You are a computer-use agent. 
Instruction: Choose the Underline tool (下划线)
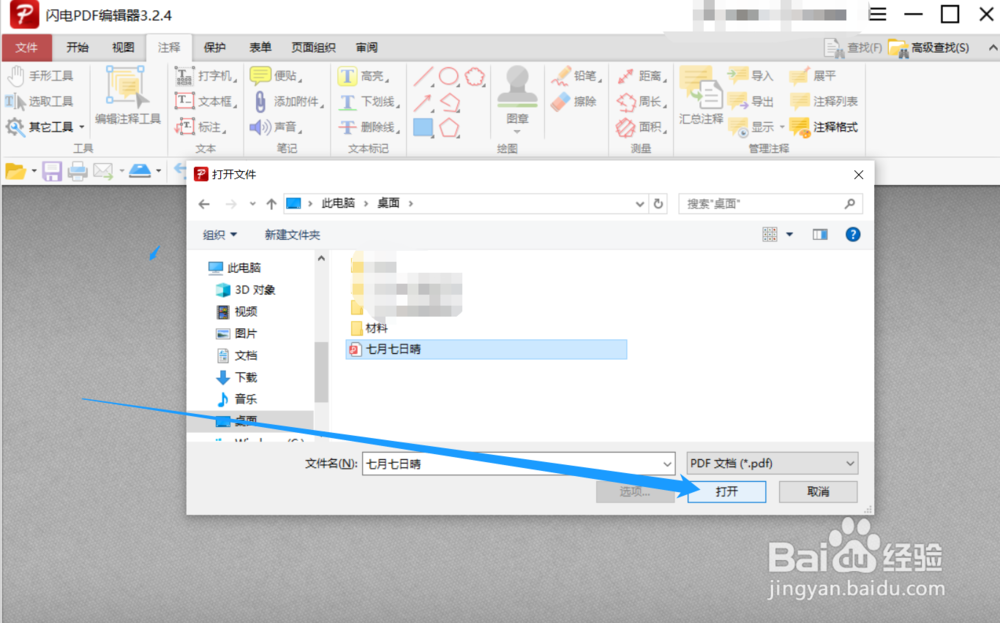(369, 101)
